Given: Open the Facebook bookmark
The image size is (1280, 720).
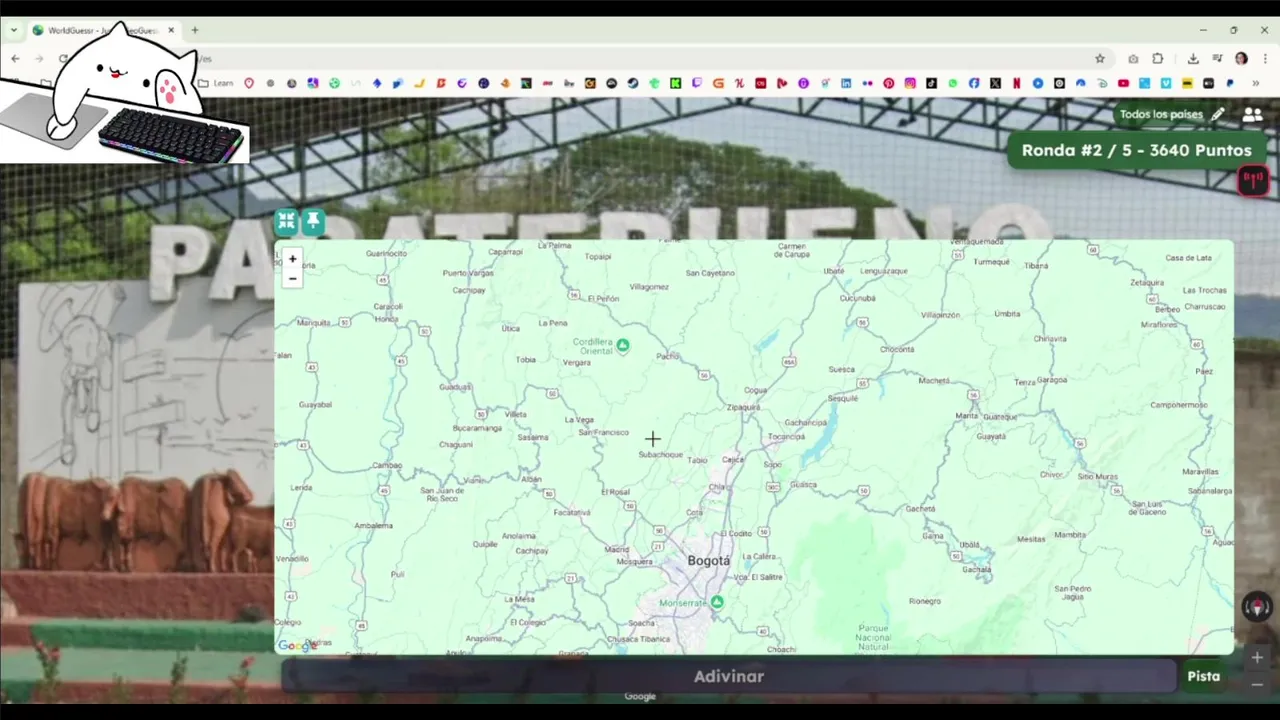Looking at the screenshot, I should coord(974,83).
